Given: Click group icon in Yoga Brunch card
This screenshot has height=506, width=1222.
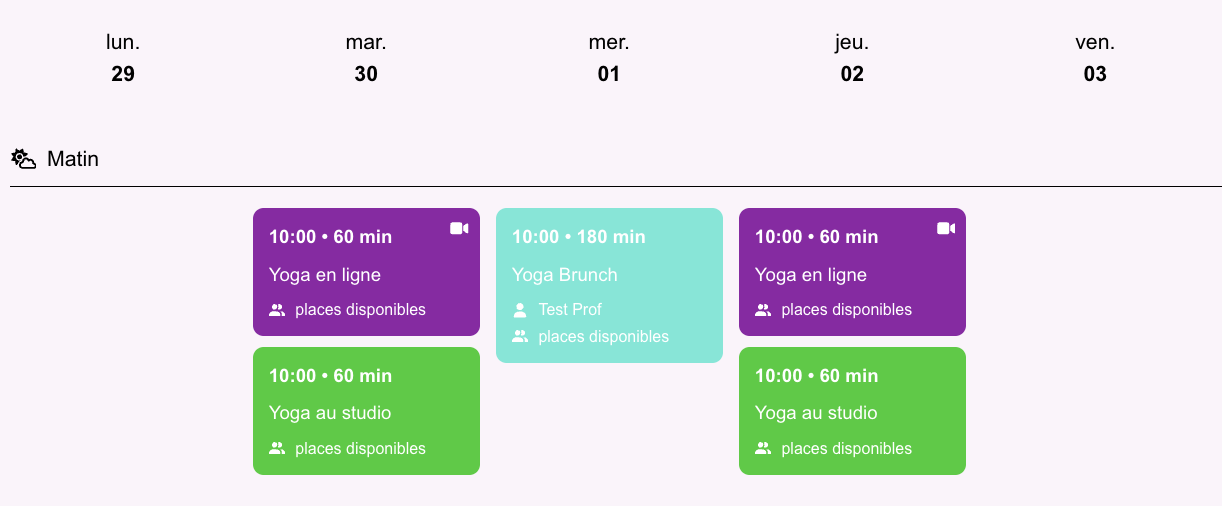Looking at the screenshot, I should [x=520, y=337].
